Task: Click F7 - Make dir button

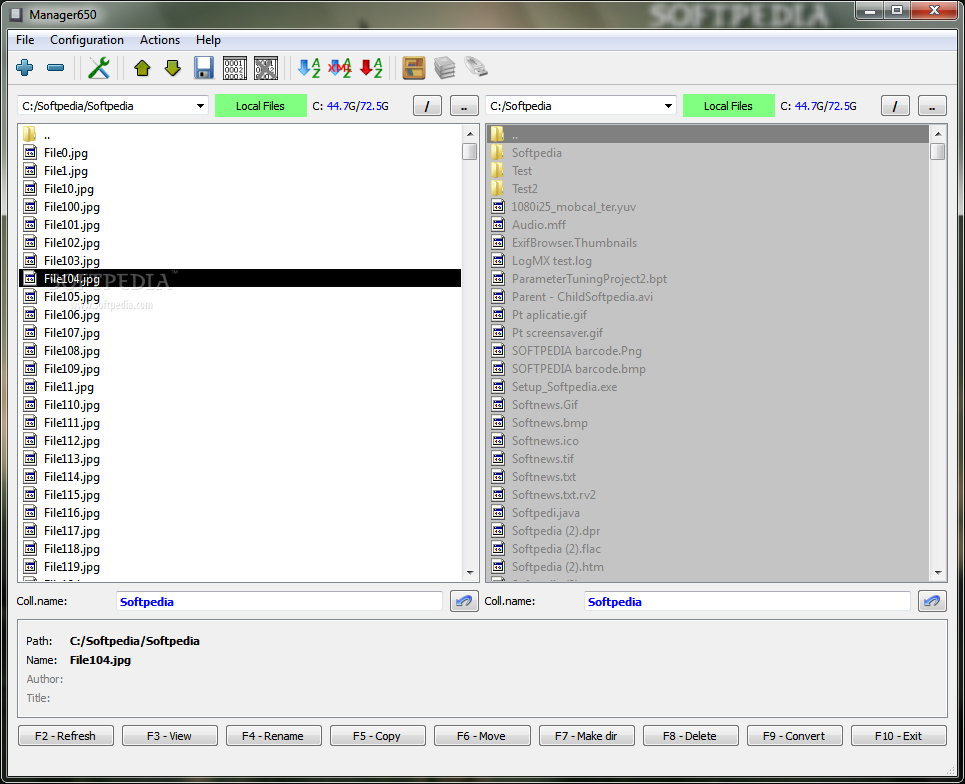Action: click(x=587, y=736)
